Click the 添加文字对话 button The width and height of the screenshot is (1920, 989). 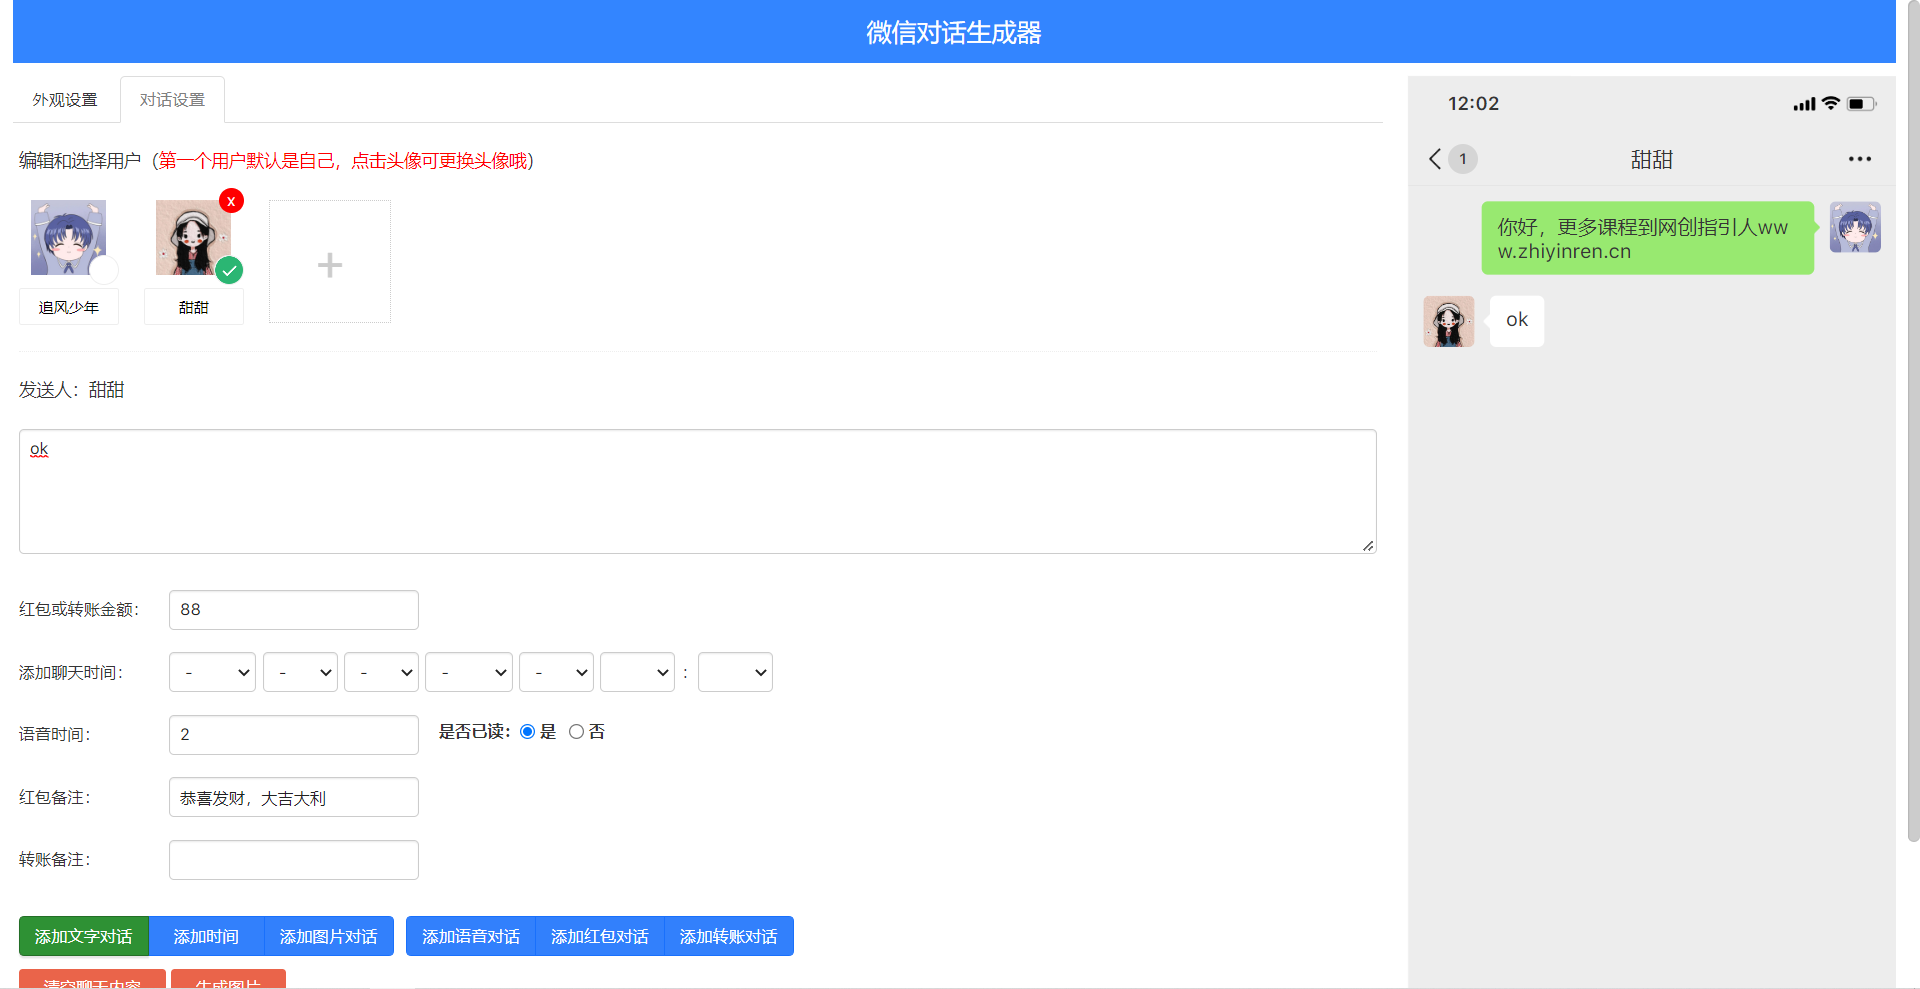[84, 936]
